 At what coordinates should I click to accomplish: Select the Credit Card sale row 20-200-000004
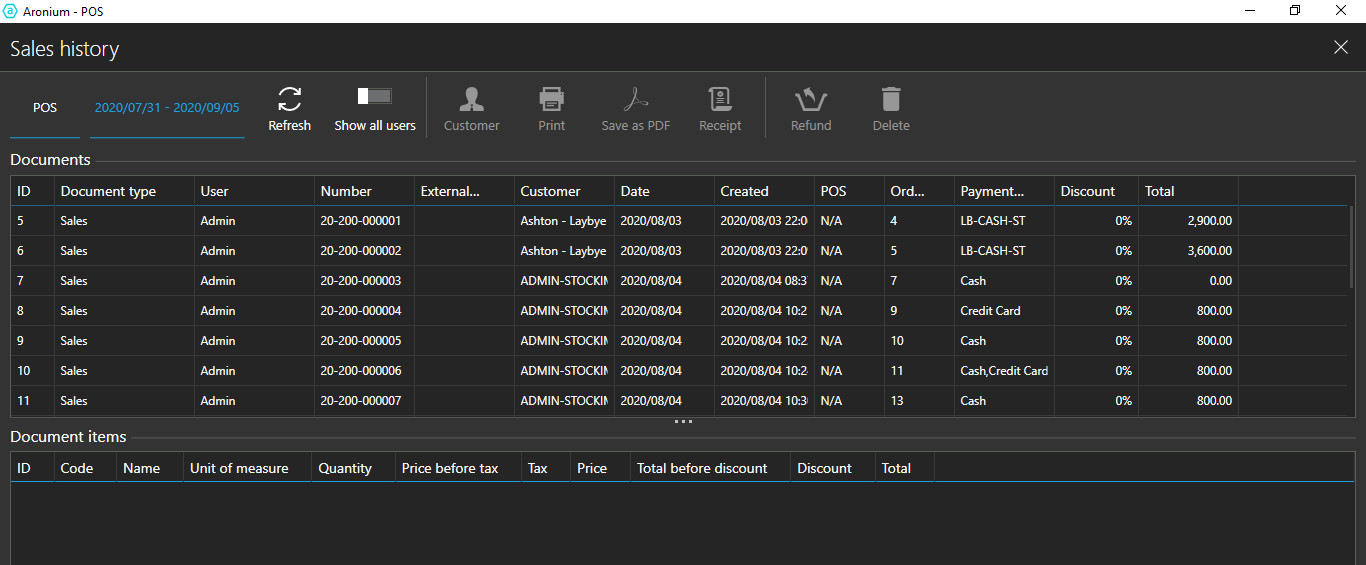[x=360, y=311]
